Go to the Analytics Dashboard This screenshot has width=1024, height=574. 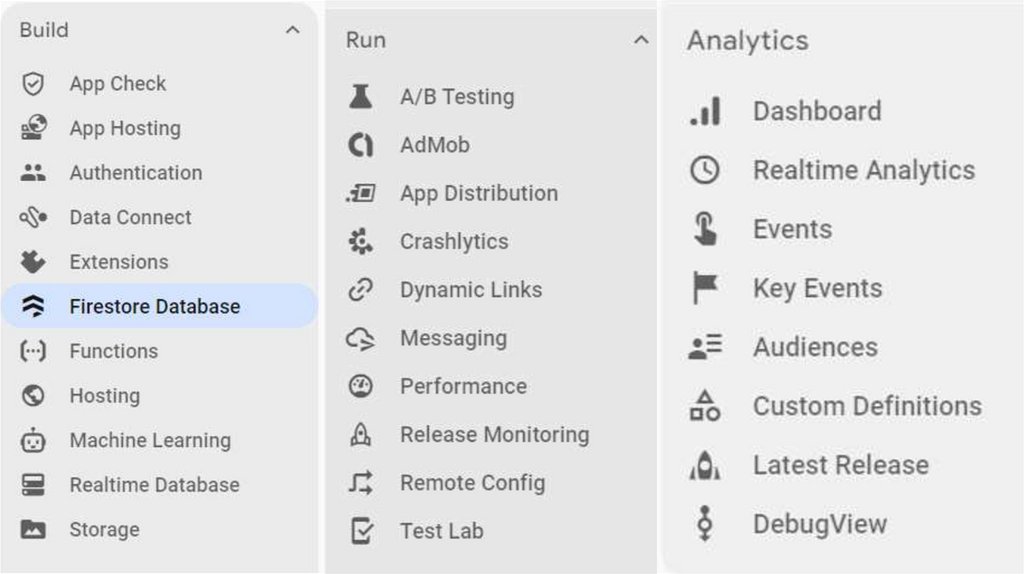(x=816, y=111)
